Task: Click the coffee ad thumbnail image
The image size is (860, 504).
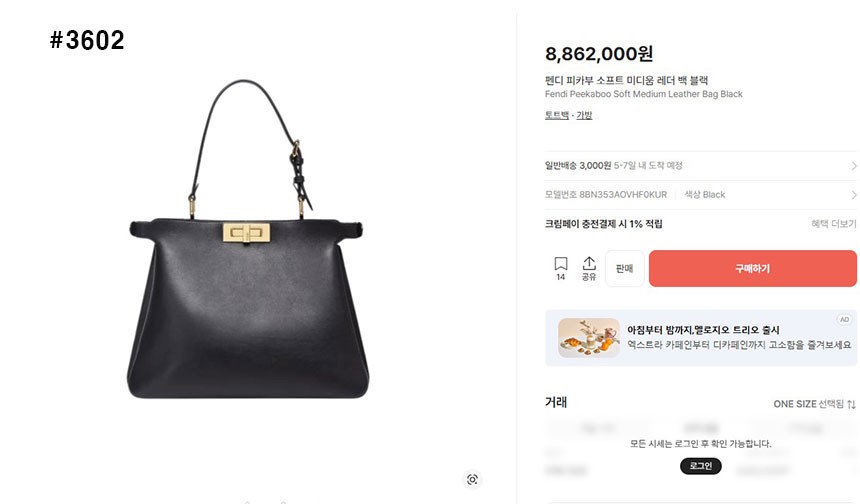Action: point(589,338)
